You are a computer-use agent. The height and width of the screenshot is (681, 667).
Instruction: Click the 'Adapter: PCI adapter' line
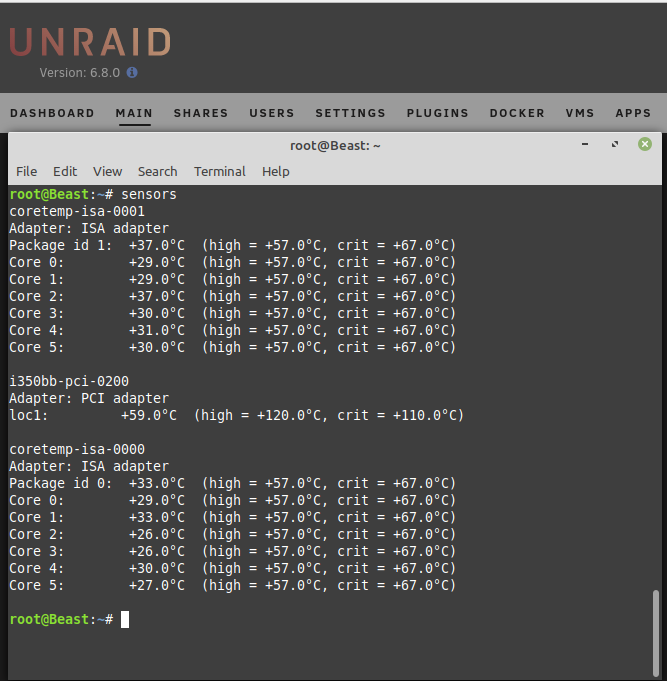tap(89, 398)
